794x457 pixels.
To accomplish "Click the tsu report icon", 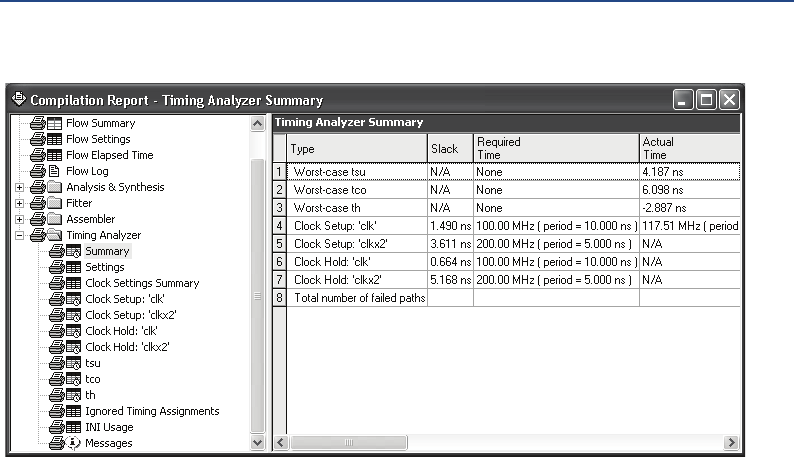I will [73, 363].
